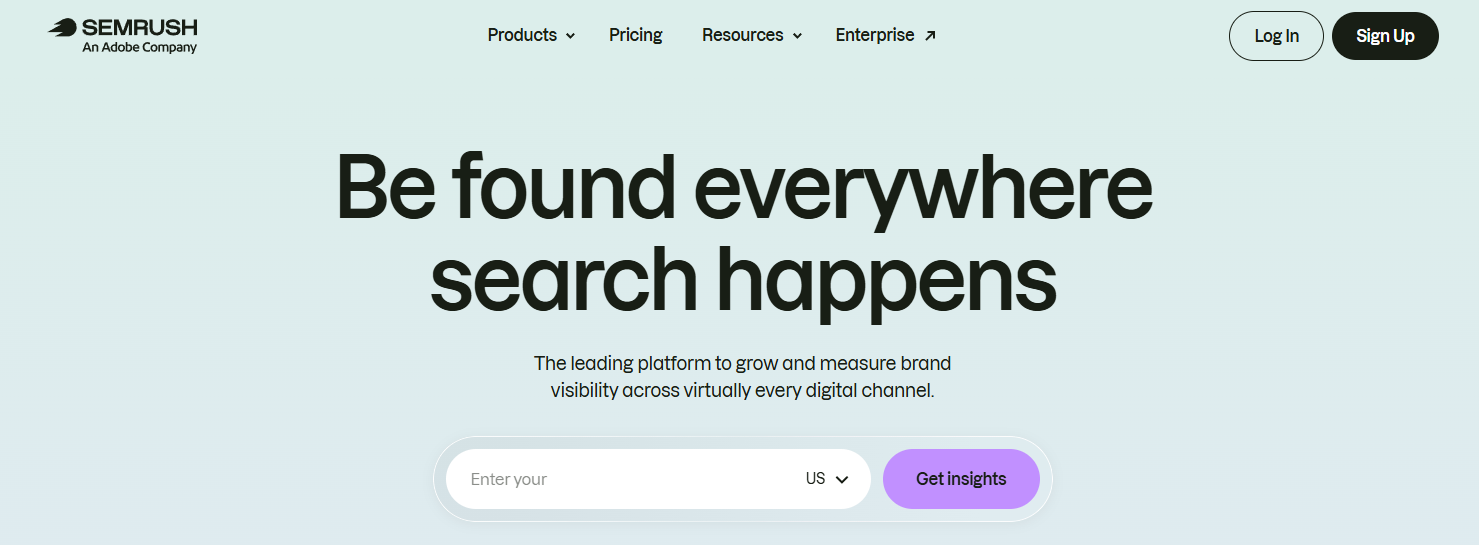Select the US country label

click(815, 479)
